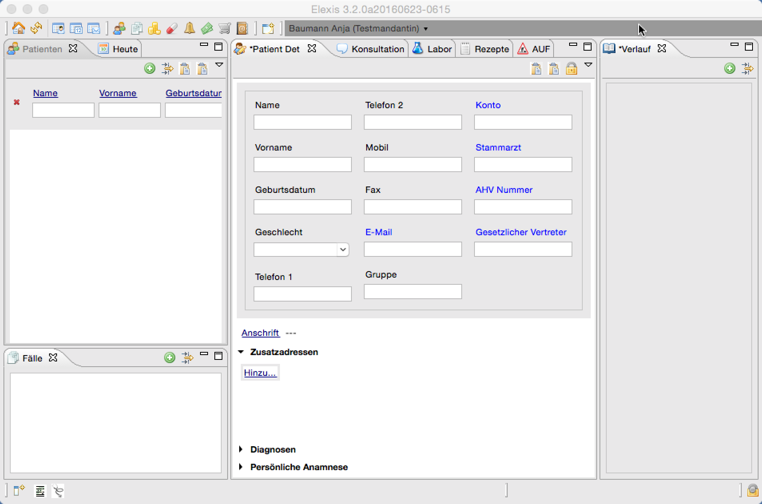762x504 pixels.
Task: Click the E-Mail link label
Action: pyautogui.click(x=379, y=232)
